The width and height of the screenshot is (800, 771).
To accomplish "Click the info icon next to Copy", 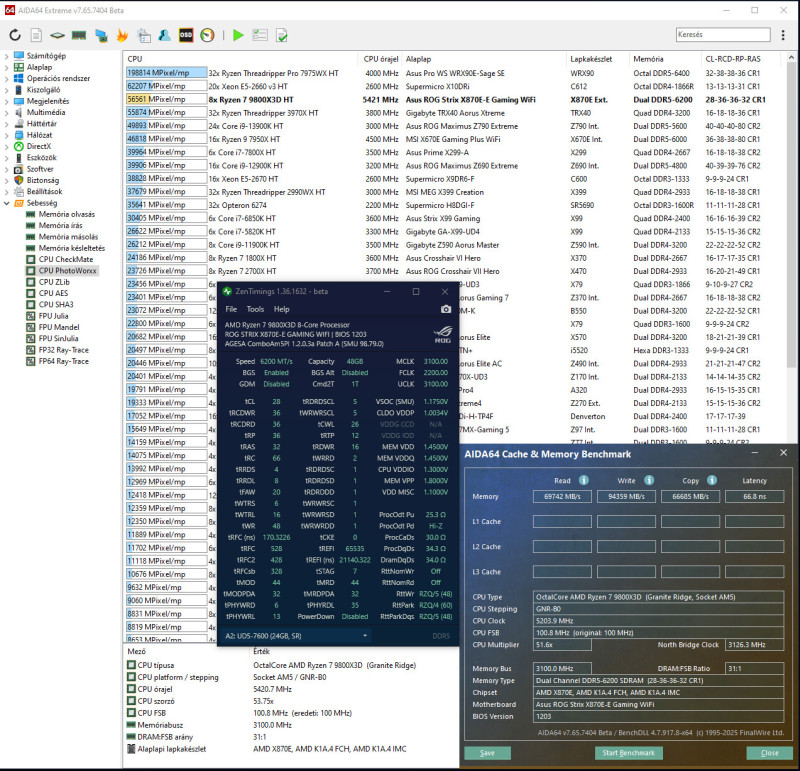I will (713, 479).
